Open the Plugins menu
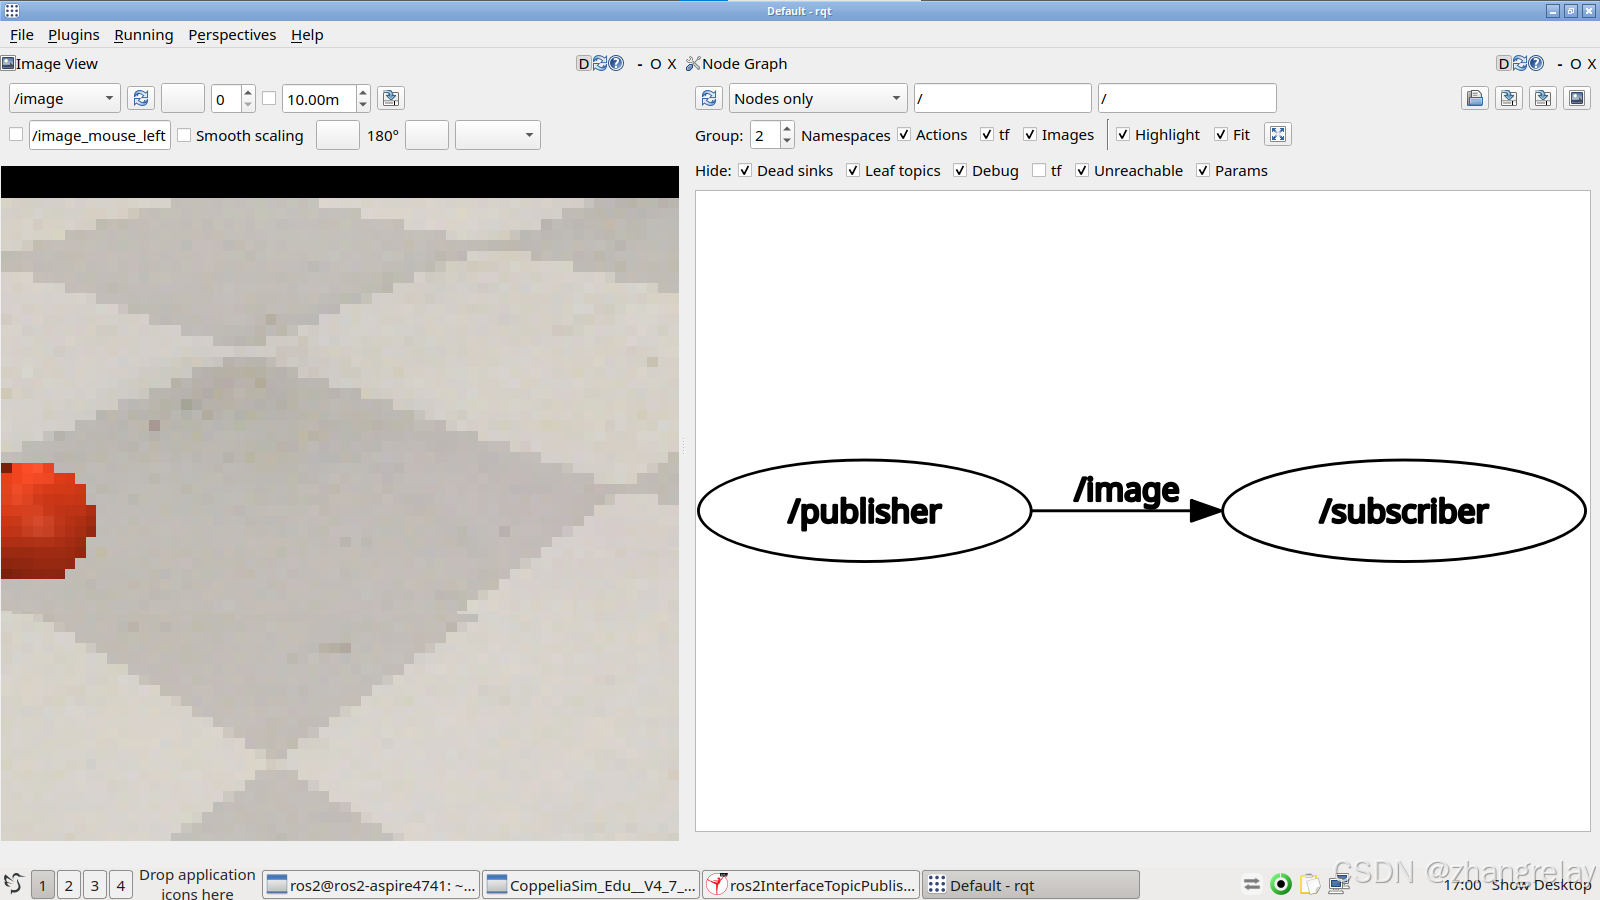This screenshot has width=1600, height=900. pos(73,35)
